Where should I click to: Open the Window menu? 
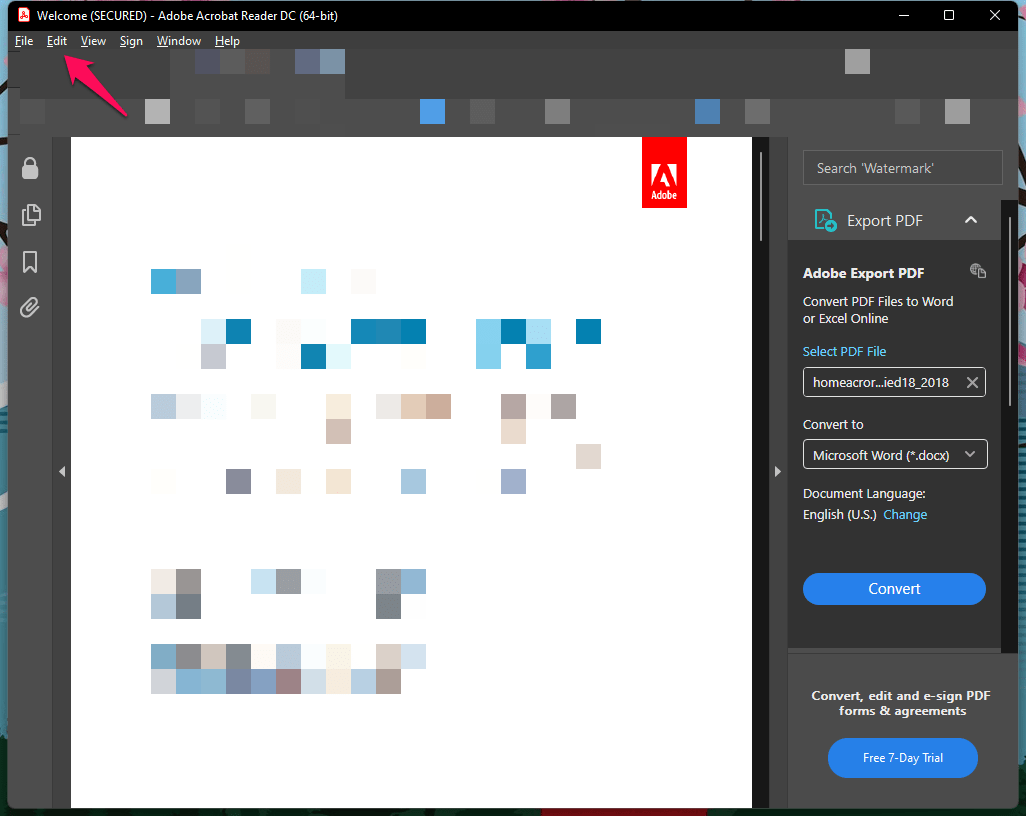(x=179, y=40)
